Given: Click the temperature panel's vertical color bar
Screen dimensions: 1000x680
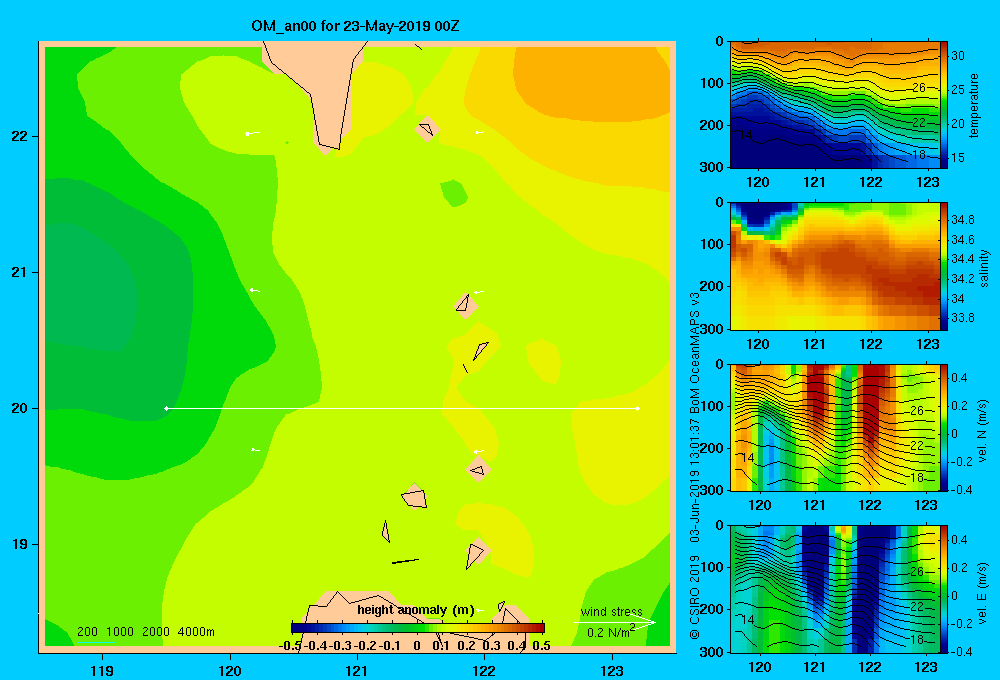Looking at the screenshot, I should coord(944,105).
